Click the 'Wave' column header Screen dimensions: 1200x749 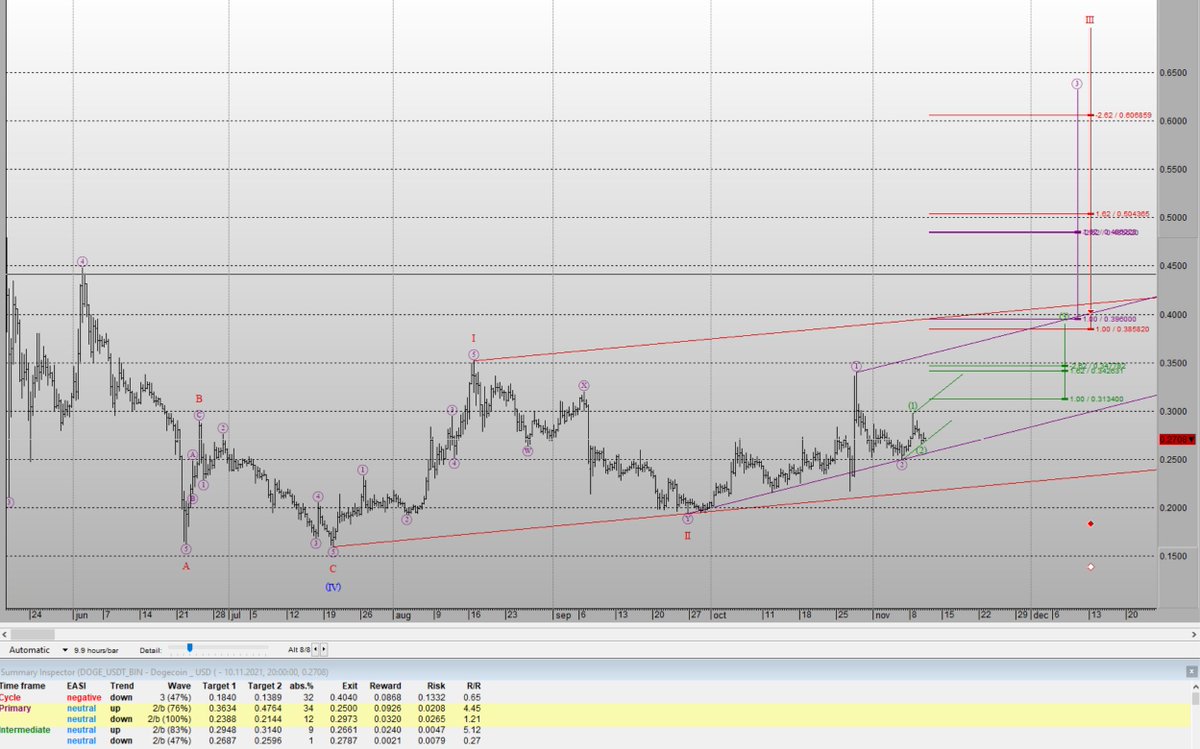click(179, 686)
